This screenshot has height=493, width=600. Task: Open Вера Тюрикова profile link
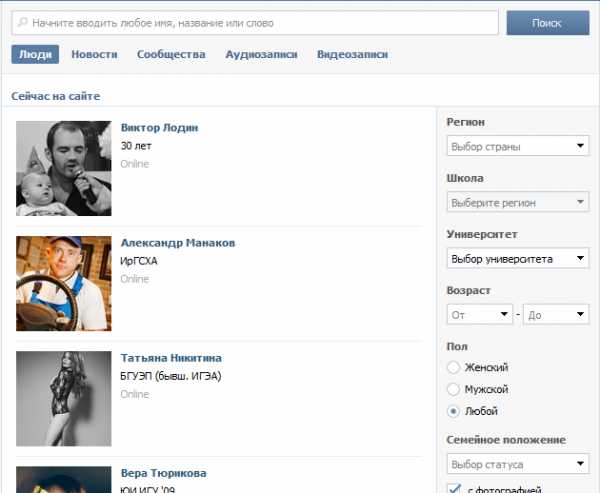point(163,473)
